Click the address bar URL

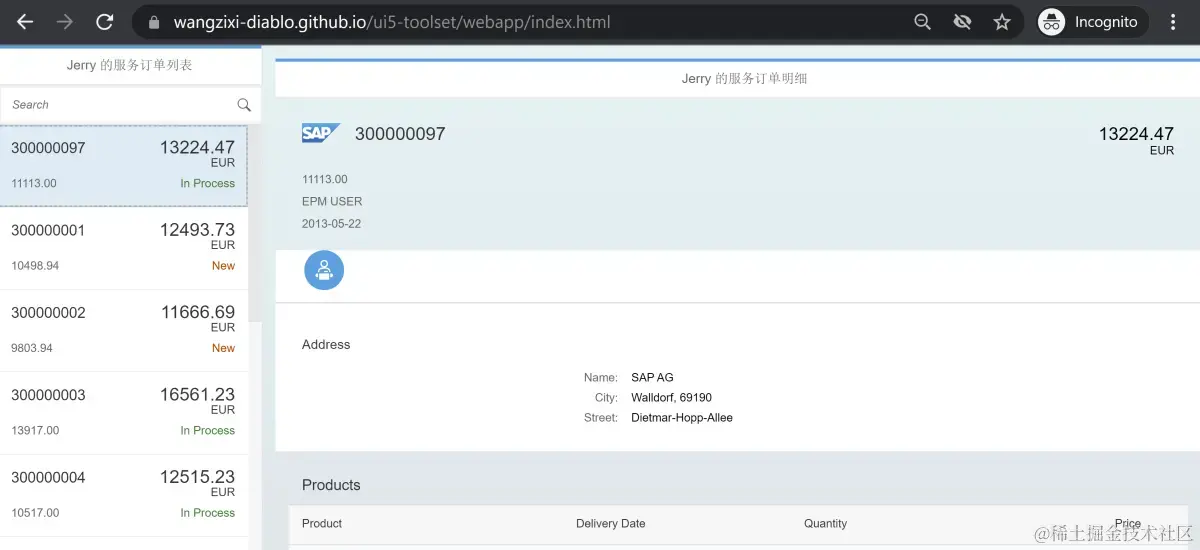[x=392, y=22]
